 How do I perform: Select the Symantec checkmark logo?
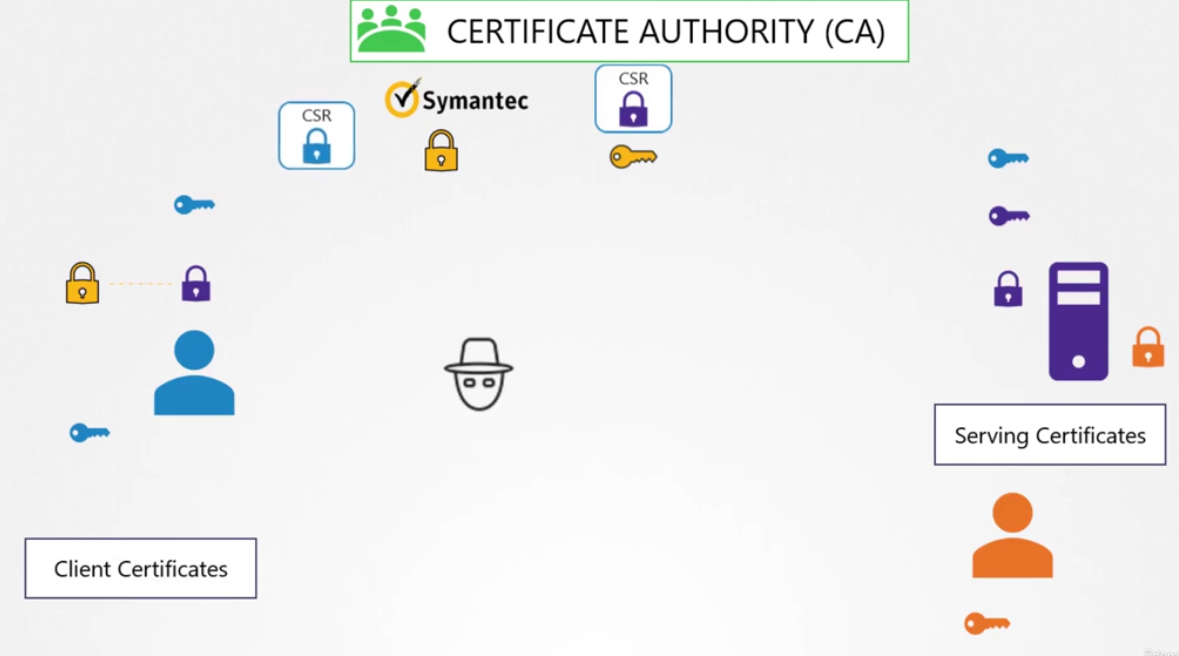[x=402, y=98]
